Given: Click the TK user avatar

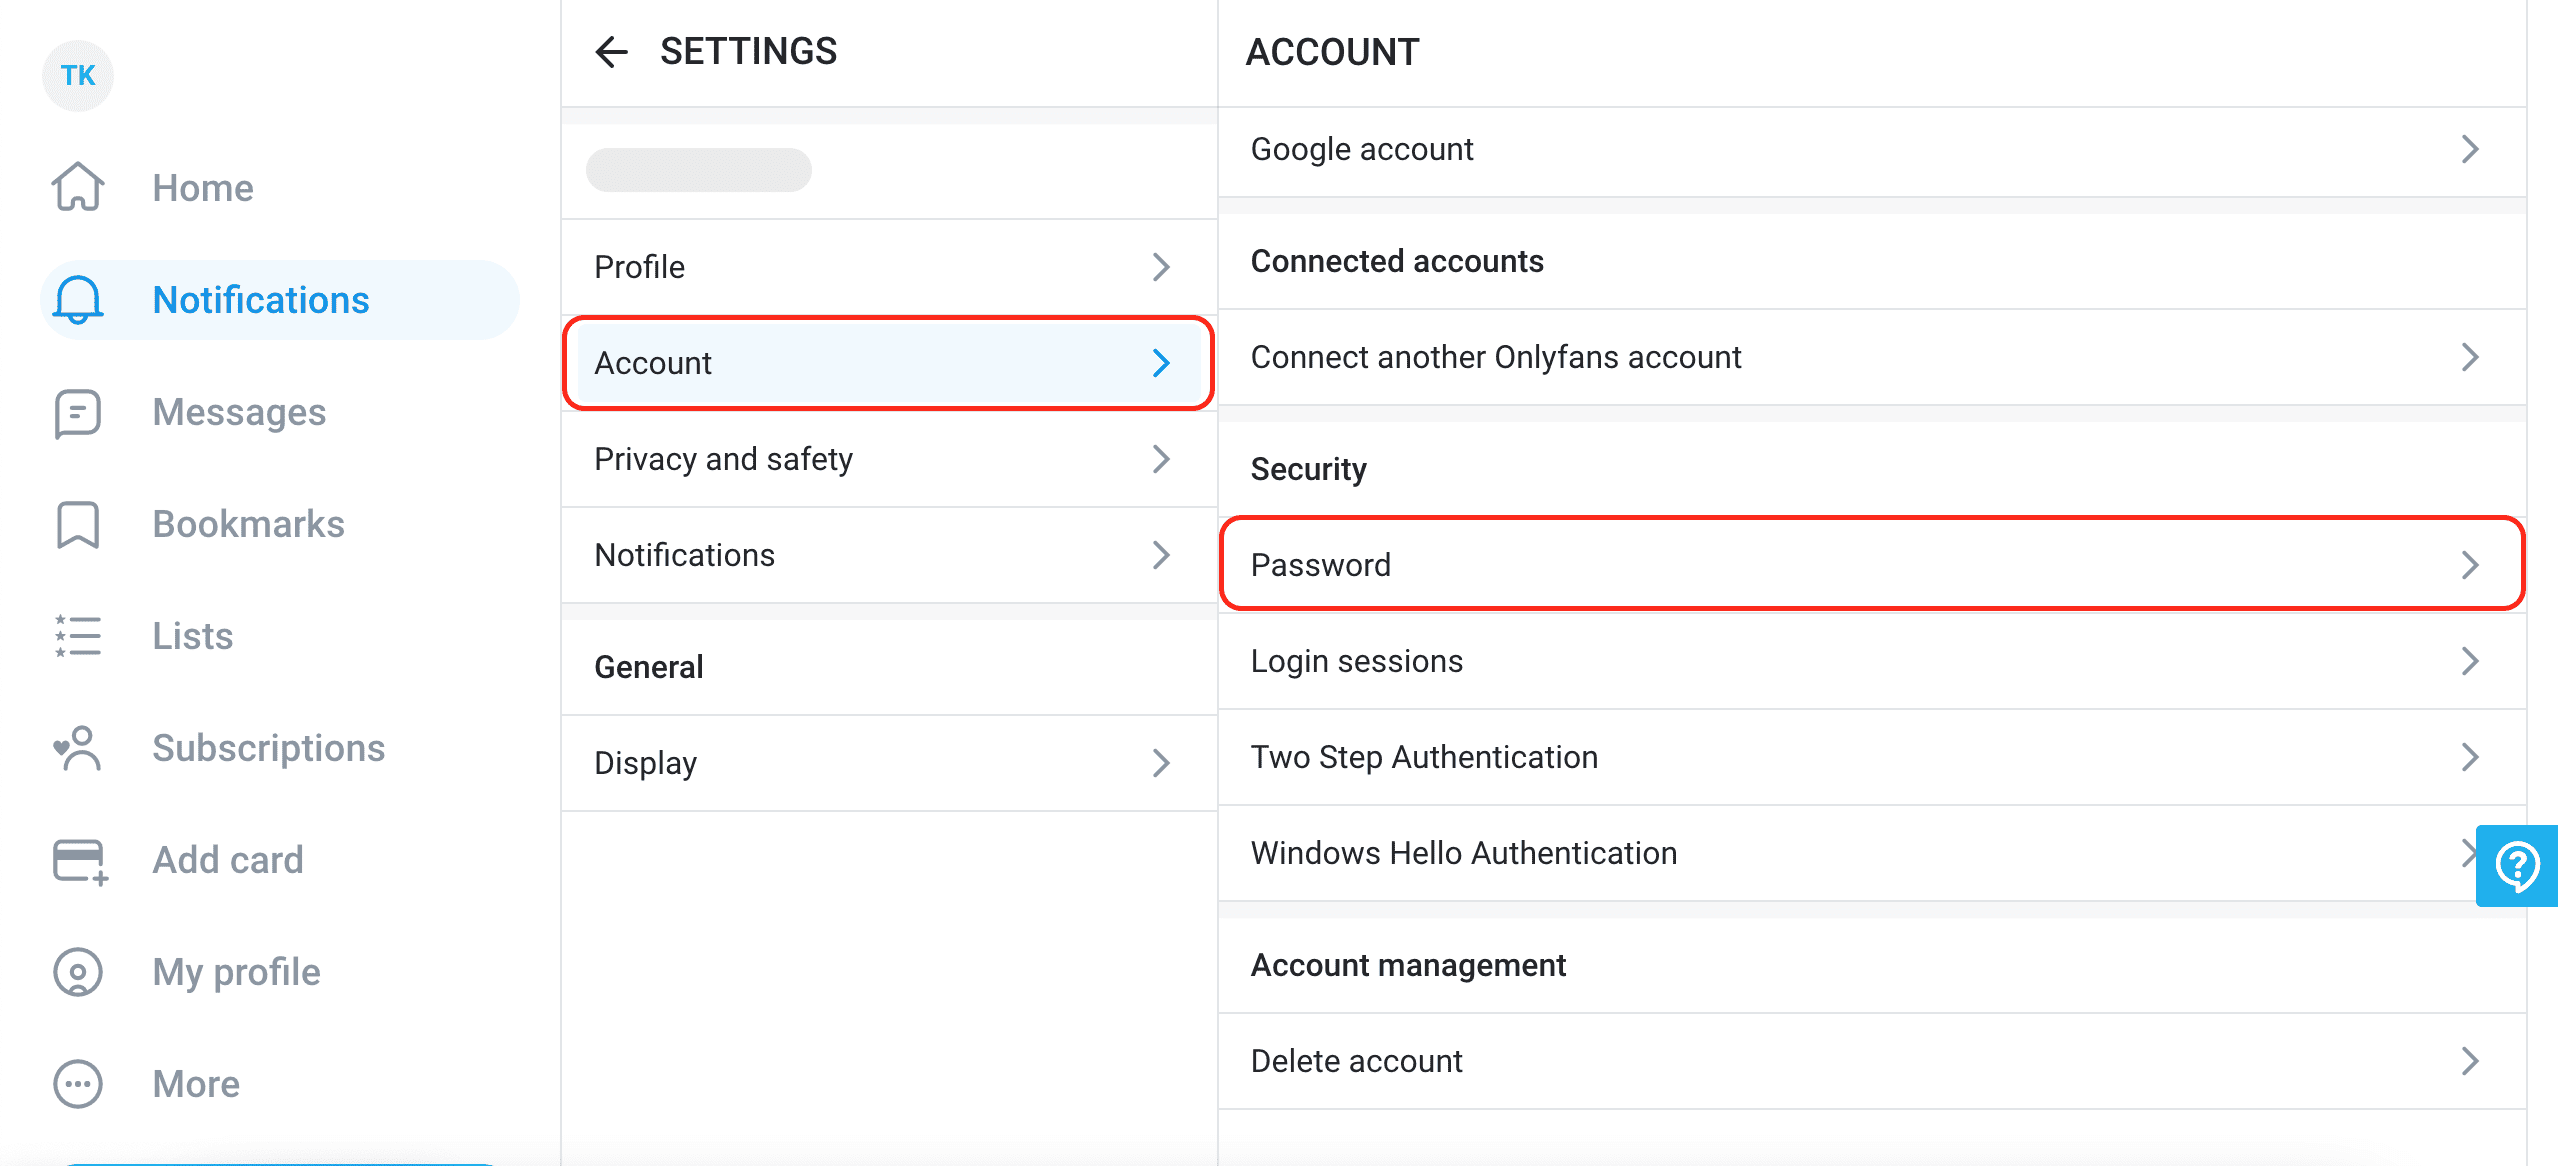Looking at the screenshot, I should coord(78,76).
